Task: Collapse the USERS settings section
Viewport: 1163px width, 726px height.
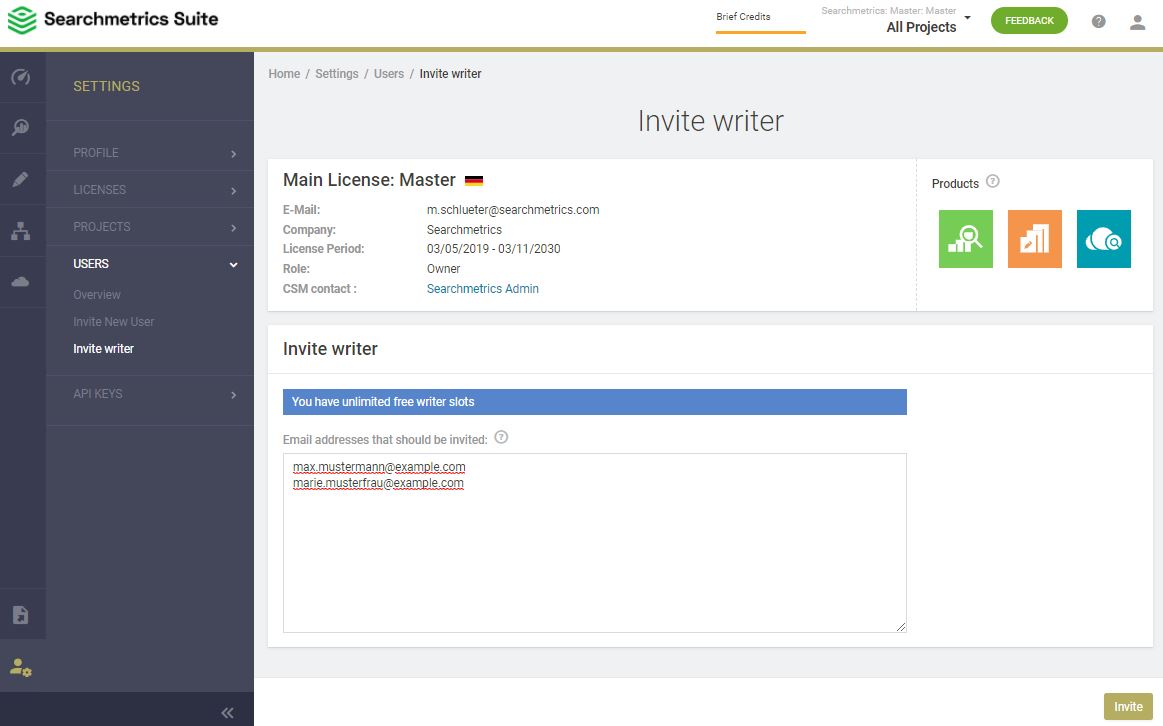Action: (150, 264)
